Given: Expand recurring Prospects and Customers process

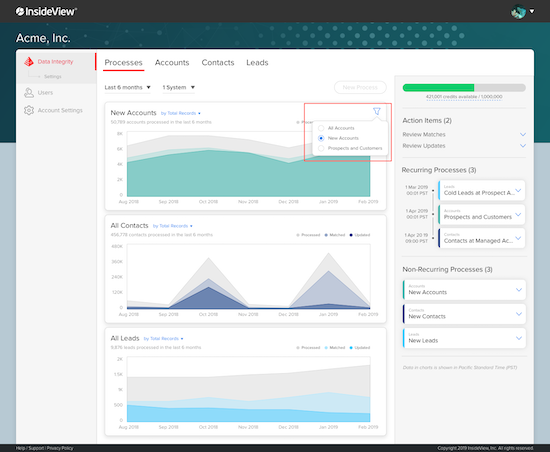Looking at the screenshot, I should click(x=518, y=215).
